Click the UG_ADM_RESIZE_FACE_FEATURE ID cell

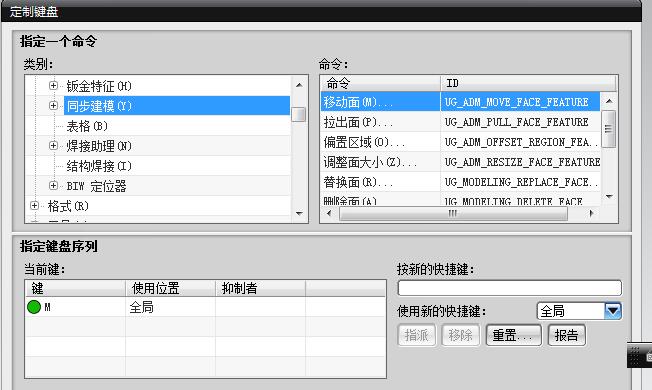[520, 162]
